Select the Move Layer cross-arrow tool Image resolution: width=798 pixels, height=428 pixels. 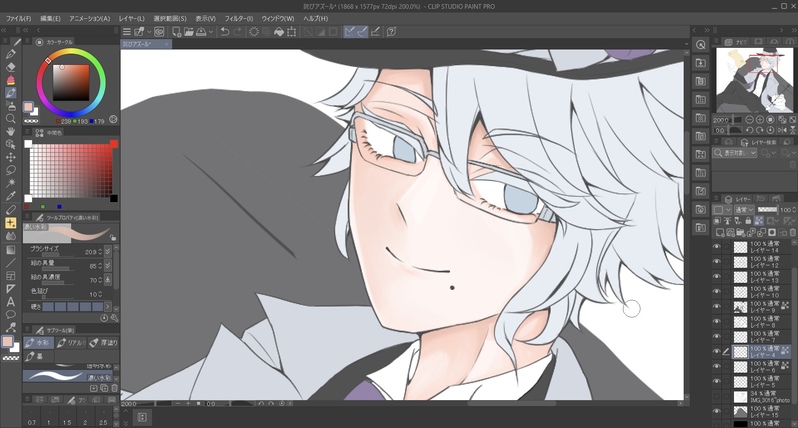11,157
